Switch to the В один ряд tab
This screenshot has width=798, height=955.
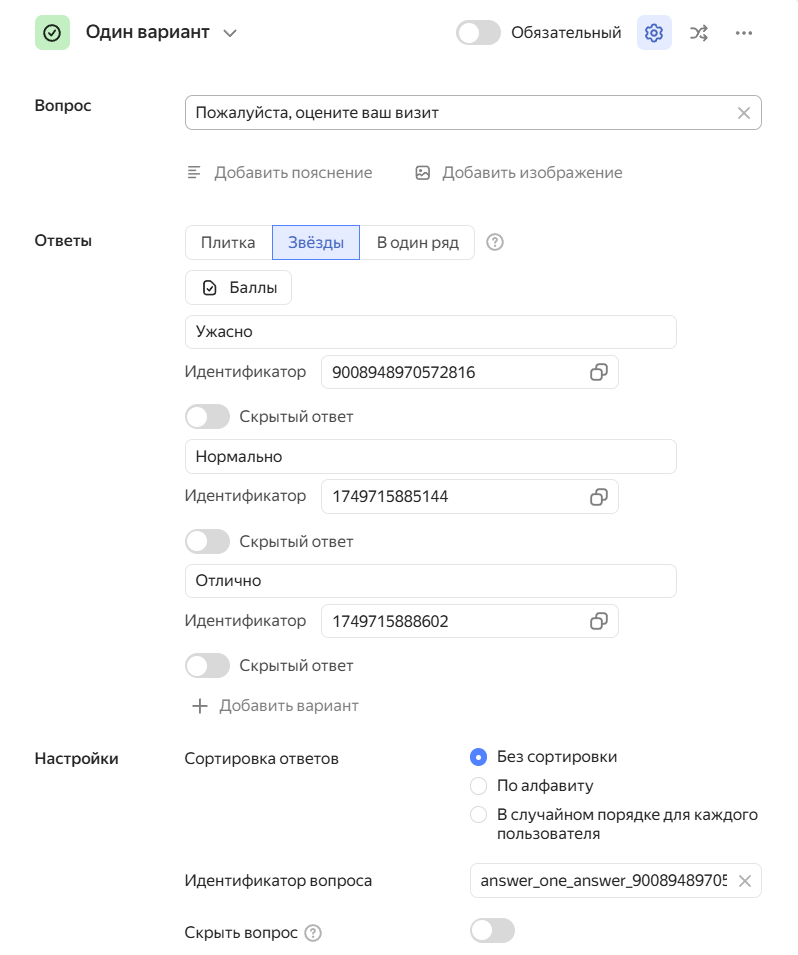coord(417,242)
